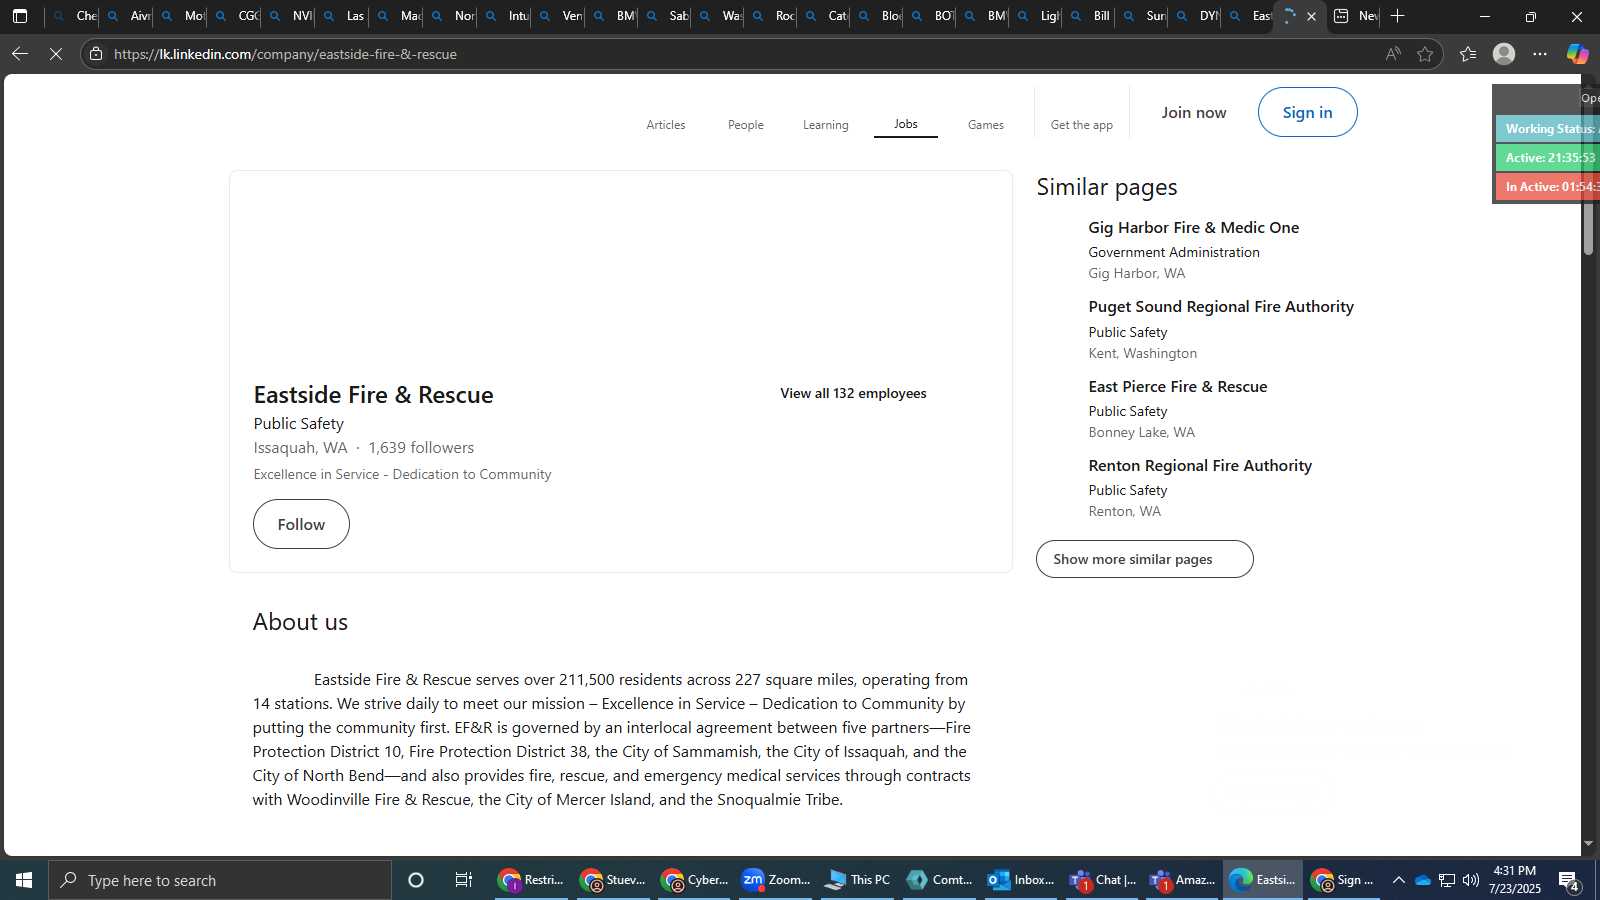Open Windows Start menu
Viewport: 1600px width, 900px height.
pos(24,880)
